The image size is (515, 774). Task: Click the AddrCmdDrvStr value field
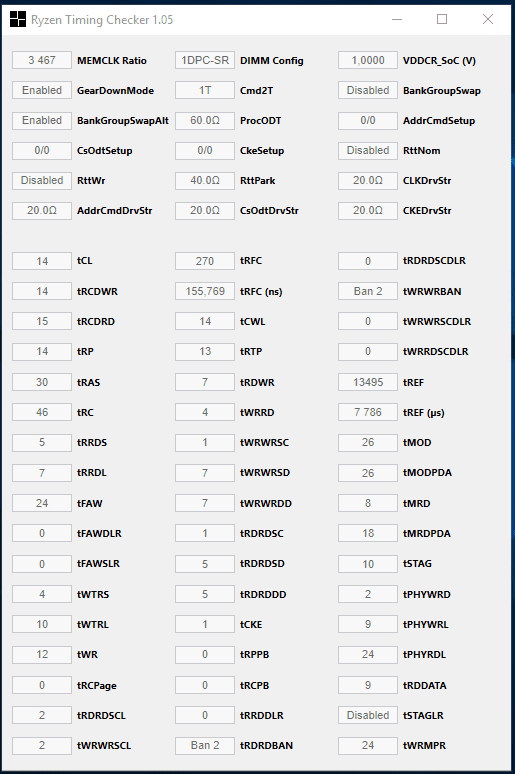pos(42,211)
